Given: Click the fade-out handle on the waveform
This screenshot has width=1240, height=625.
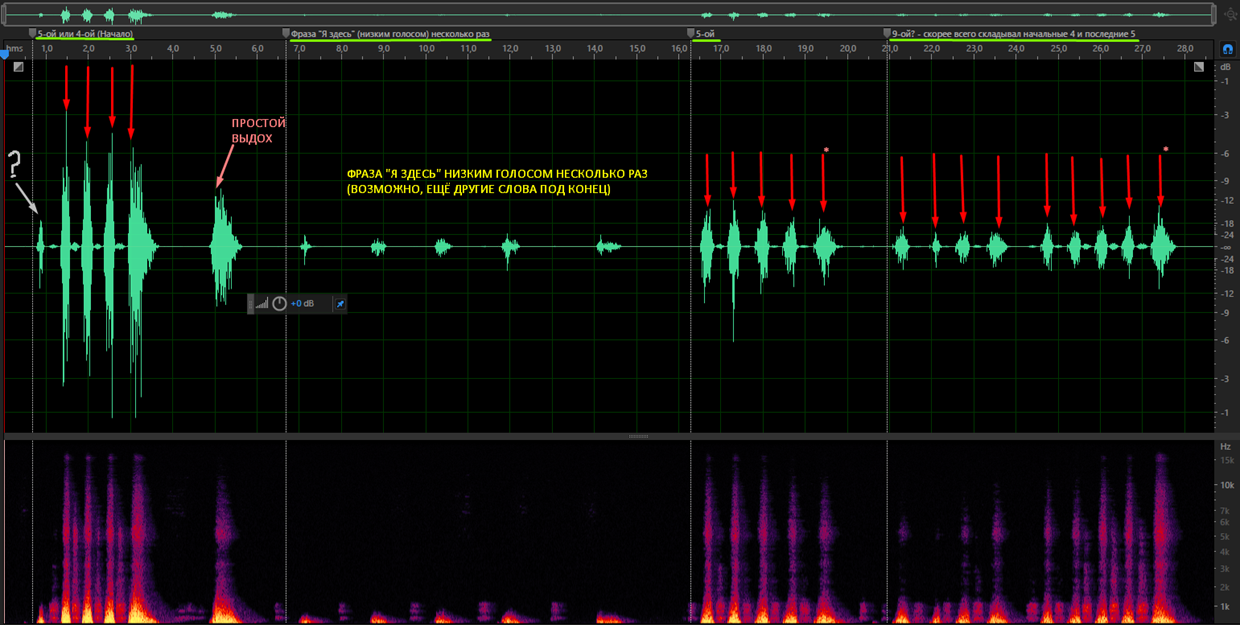Looking at the screenshot, I should pyautogui.click(x=1199, y=67).
